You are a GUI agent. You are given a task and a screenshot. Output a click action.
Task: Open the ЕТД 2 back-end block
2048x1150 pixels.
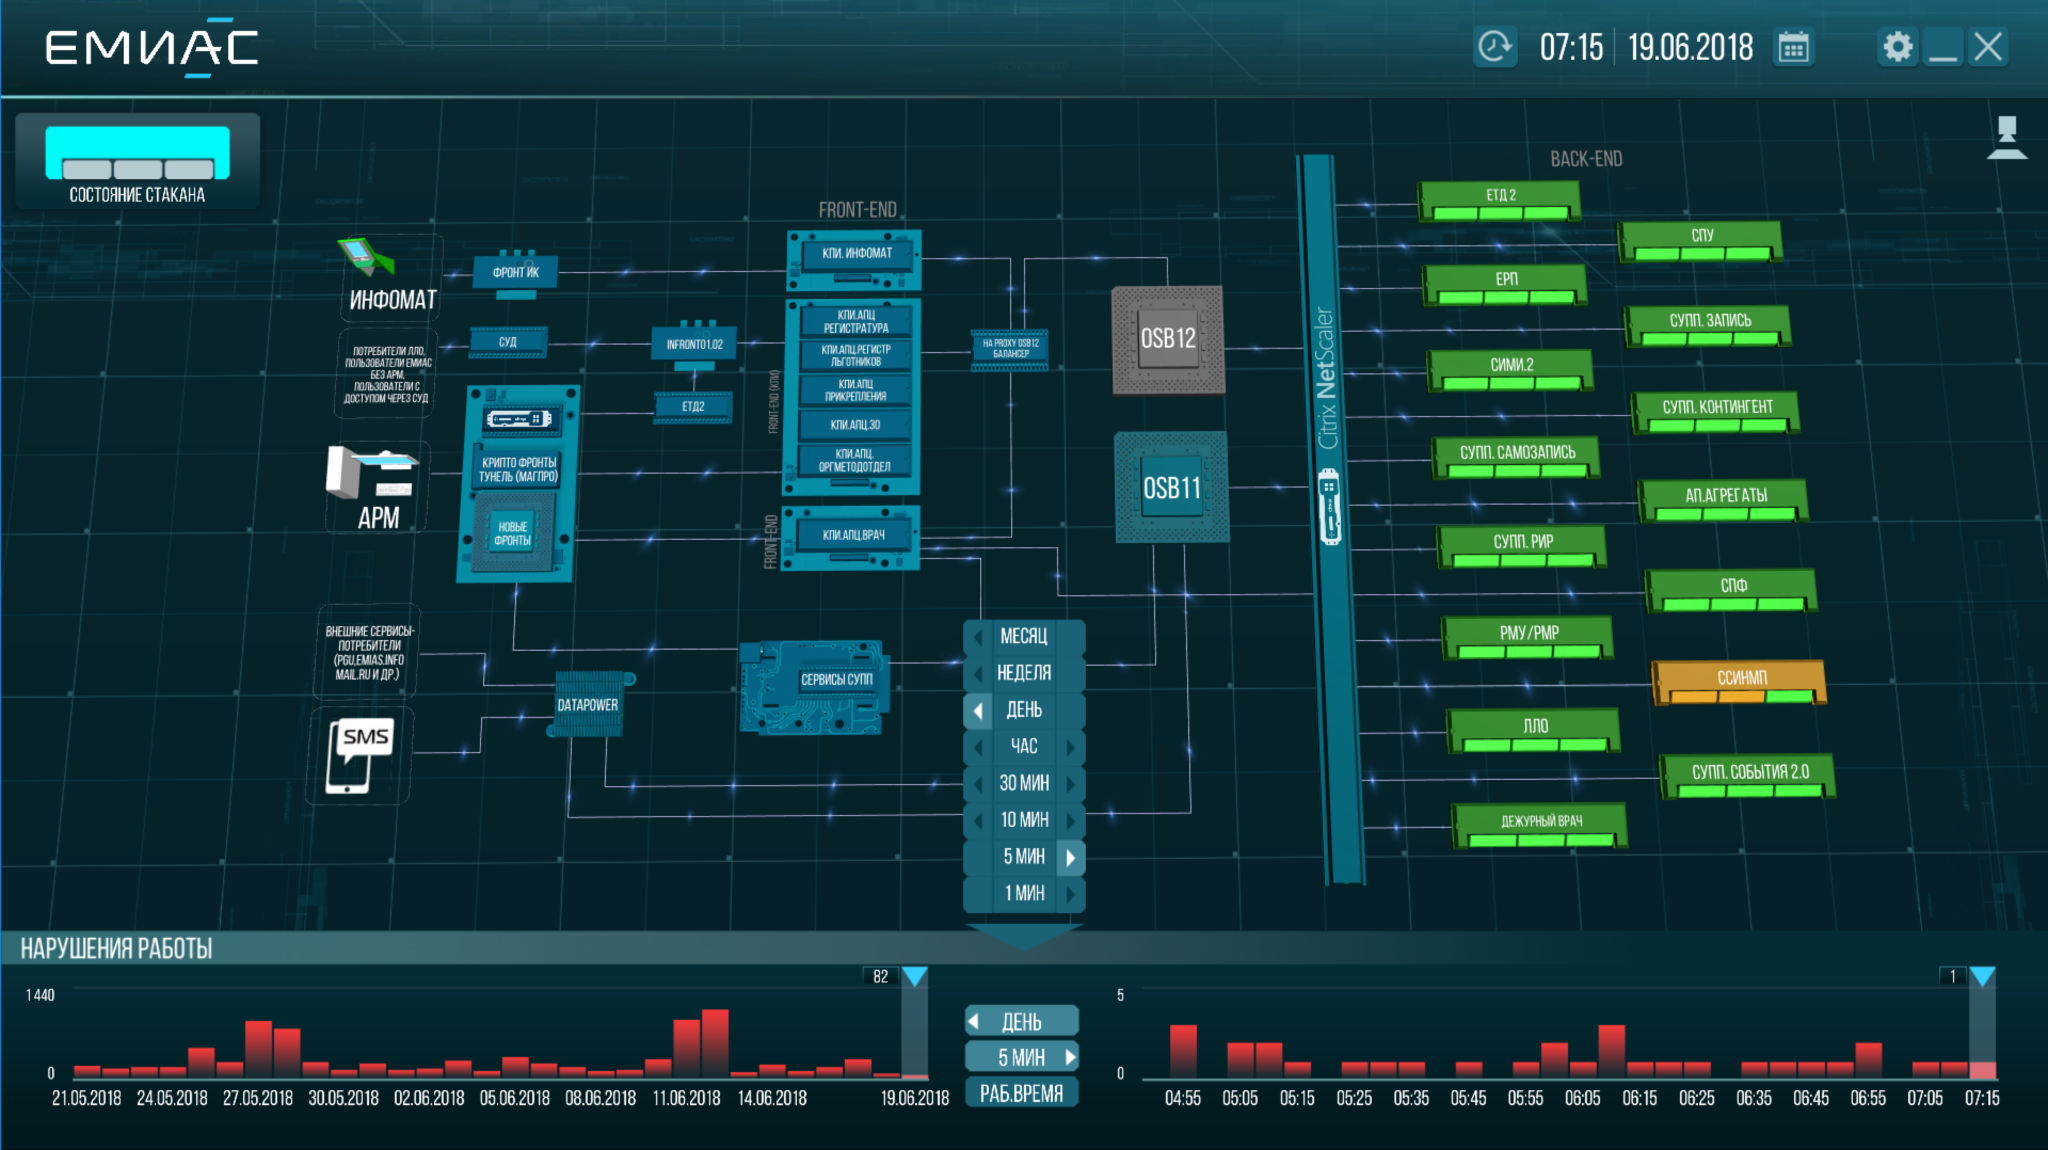point(1499,200)
